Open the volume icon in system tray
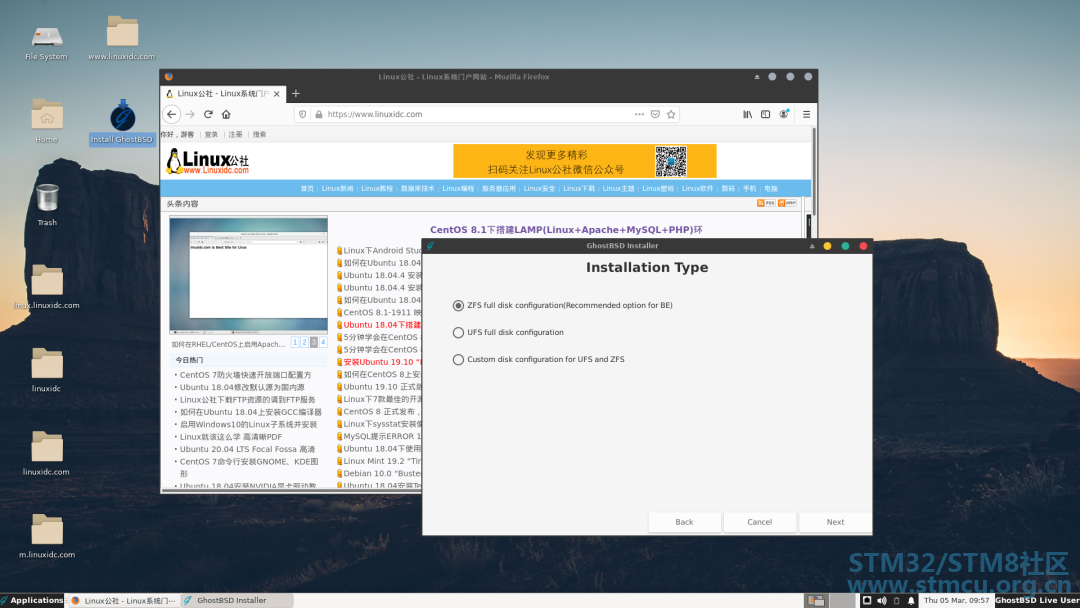The width and height of the screenshot is (1080, 608). click(882, 600)
